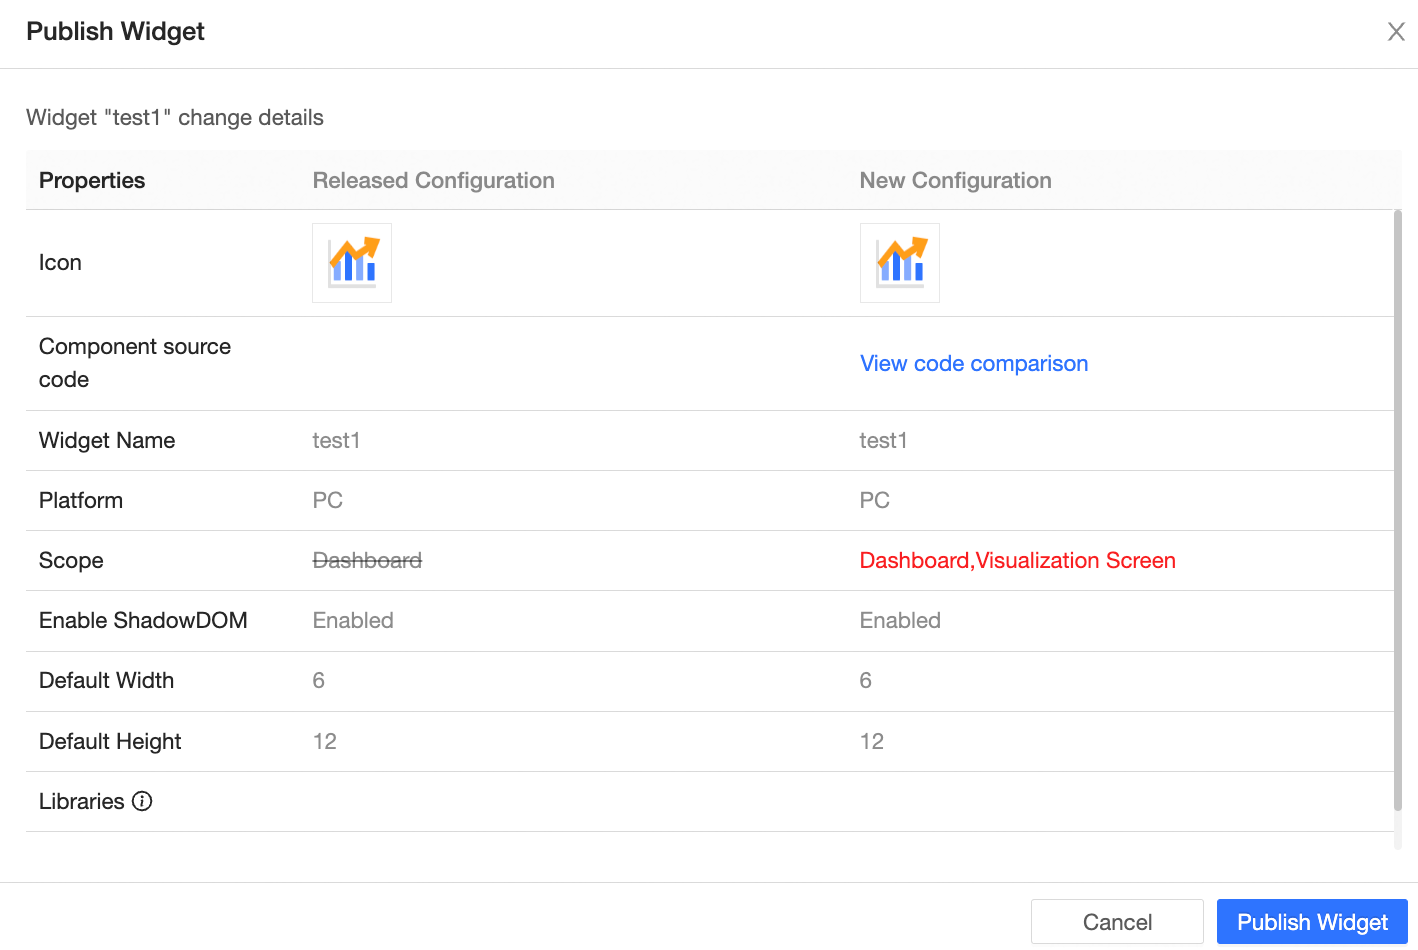Click the Default Width row label

[x=106, y=681]
